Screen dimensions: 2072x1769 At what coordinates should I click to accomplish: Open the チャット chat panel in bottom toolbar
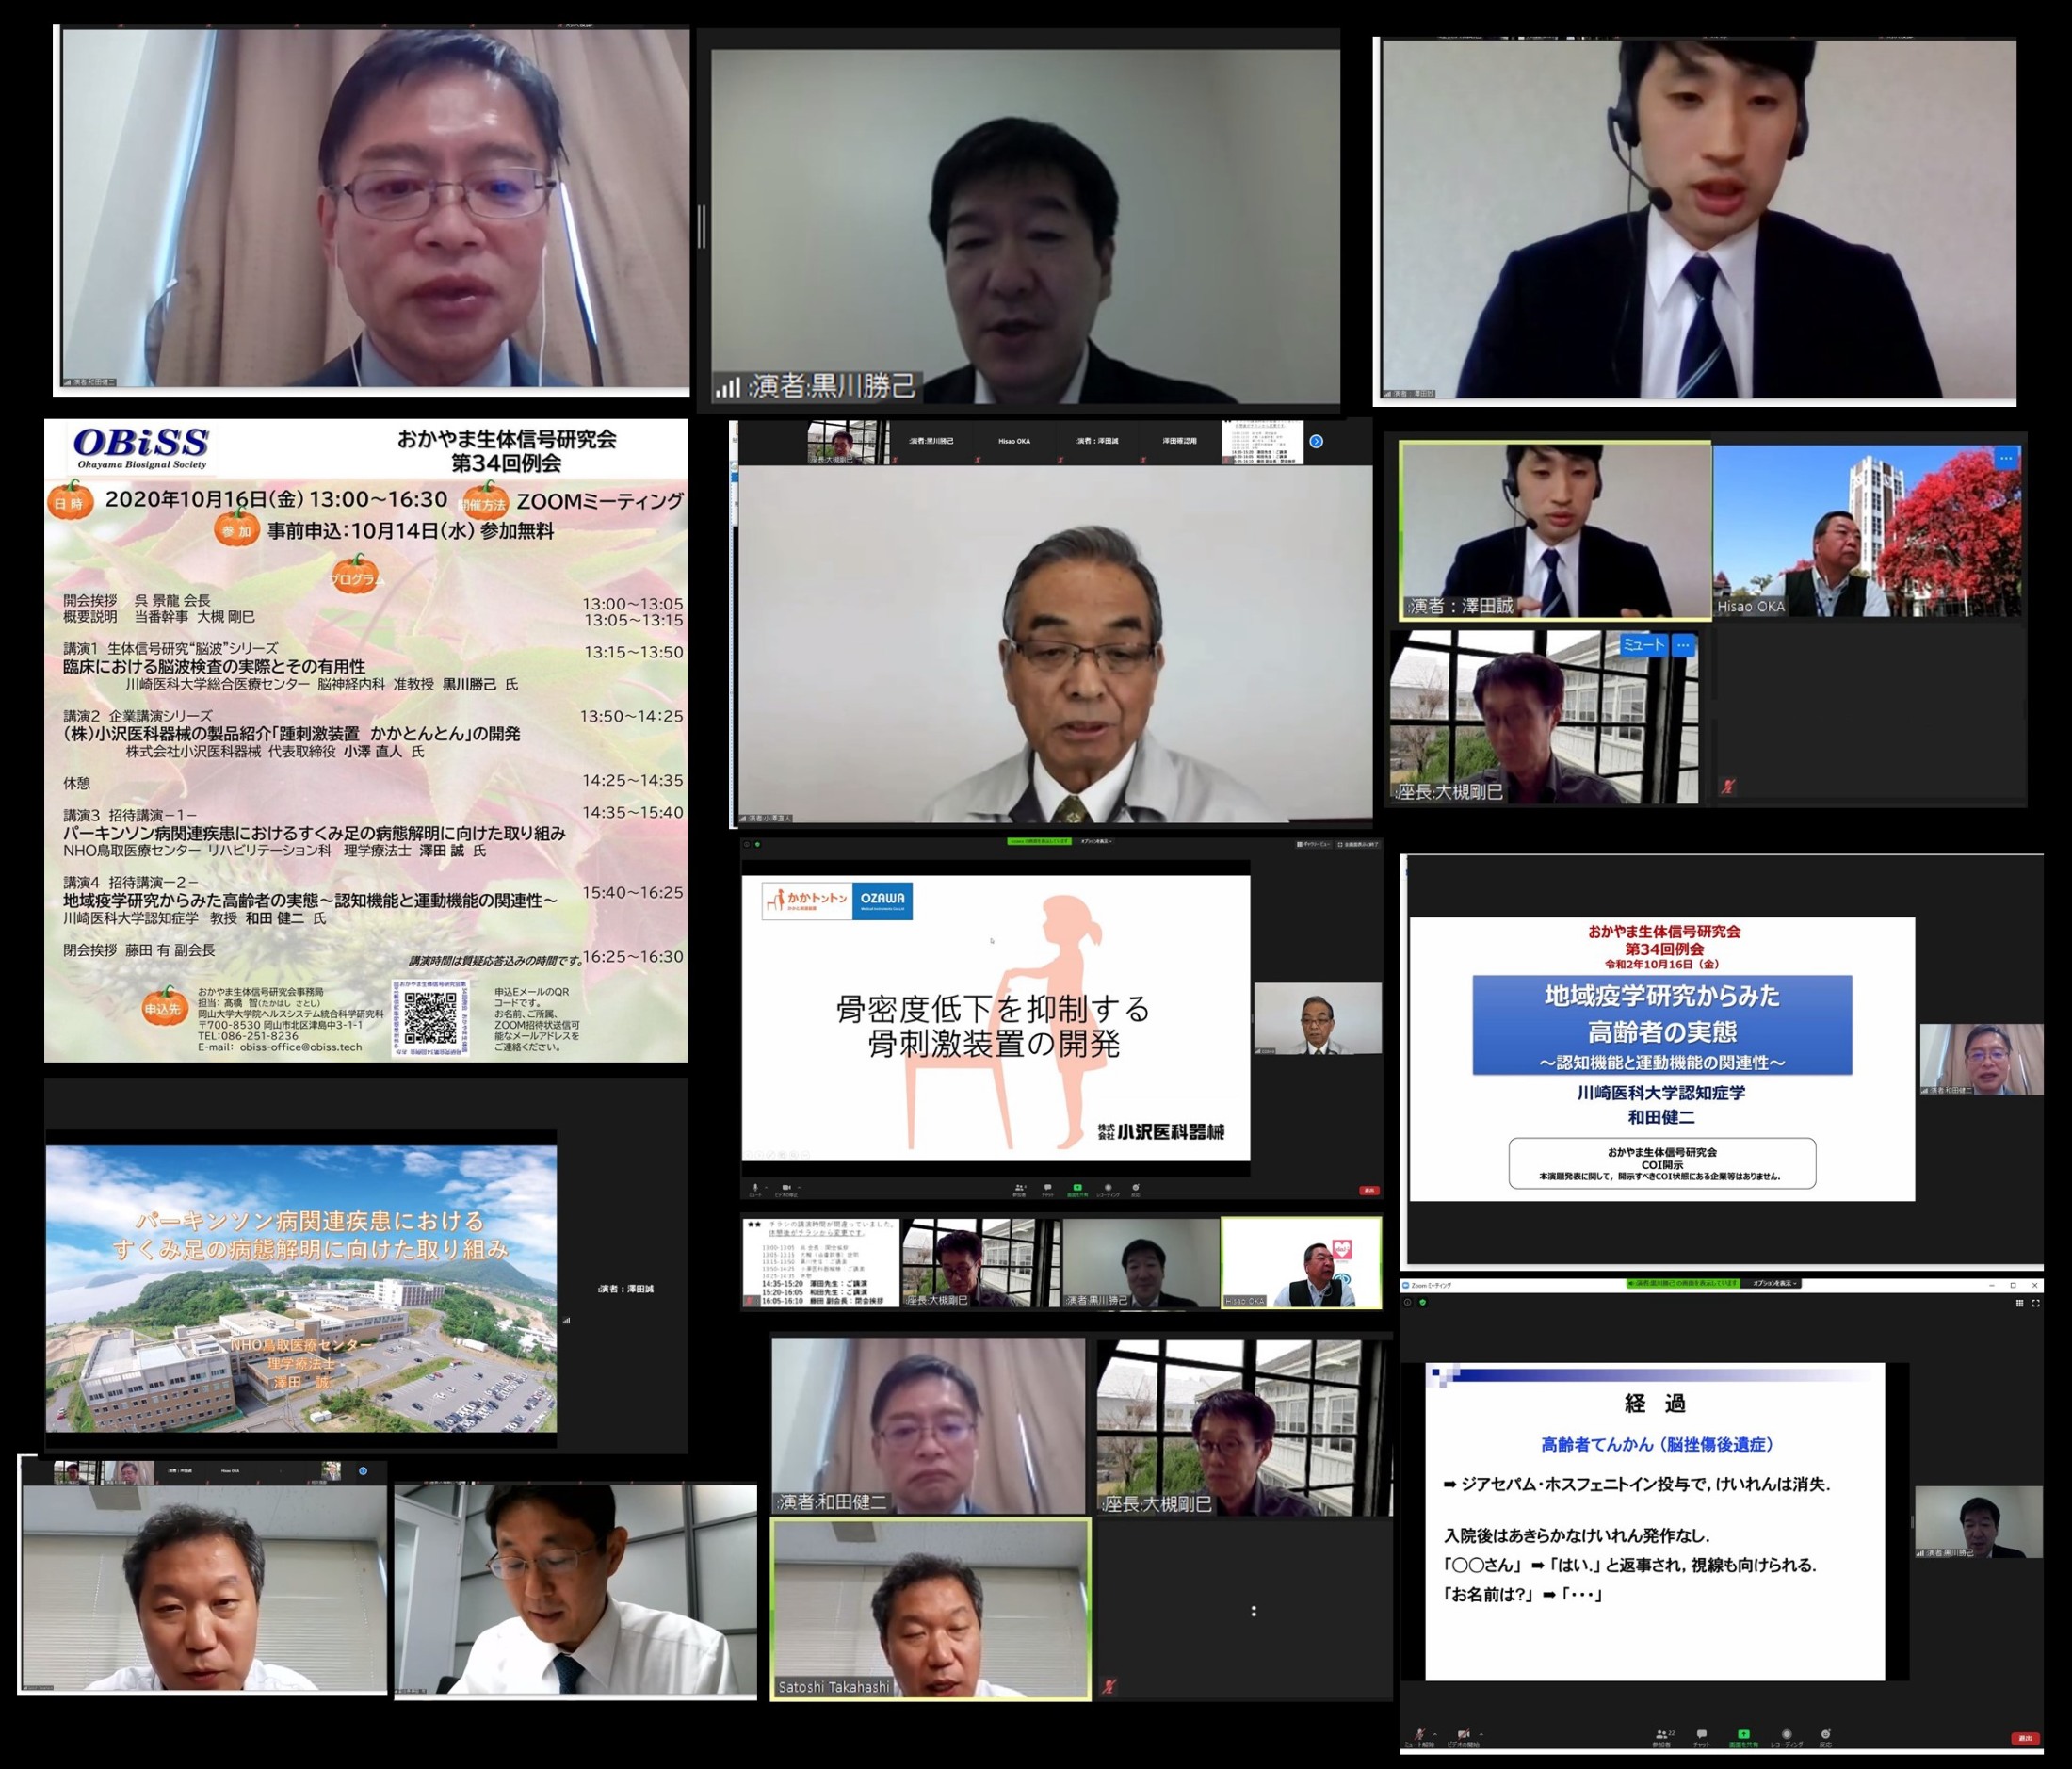click(1702, 1735)
